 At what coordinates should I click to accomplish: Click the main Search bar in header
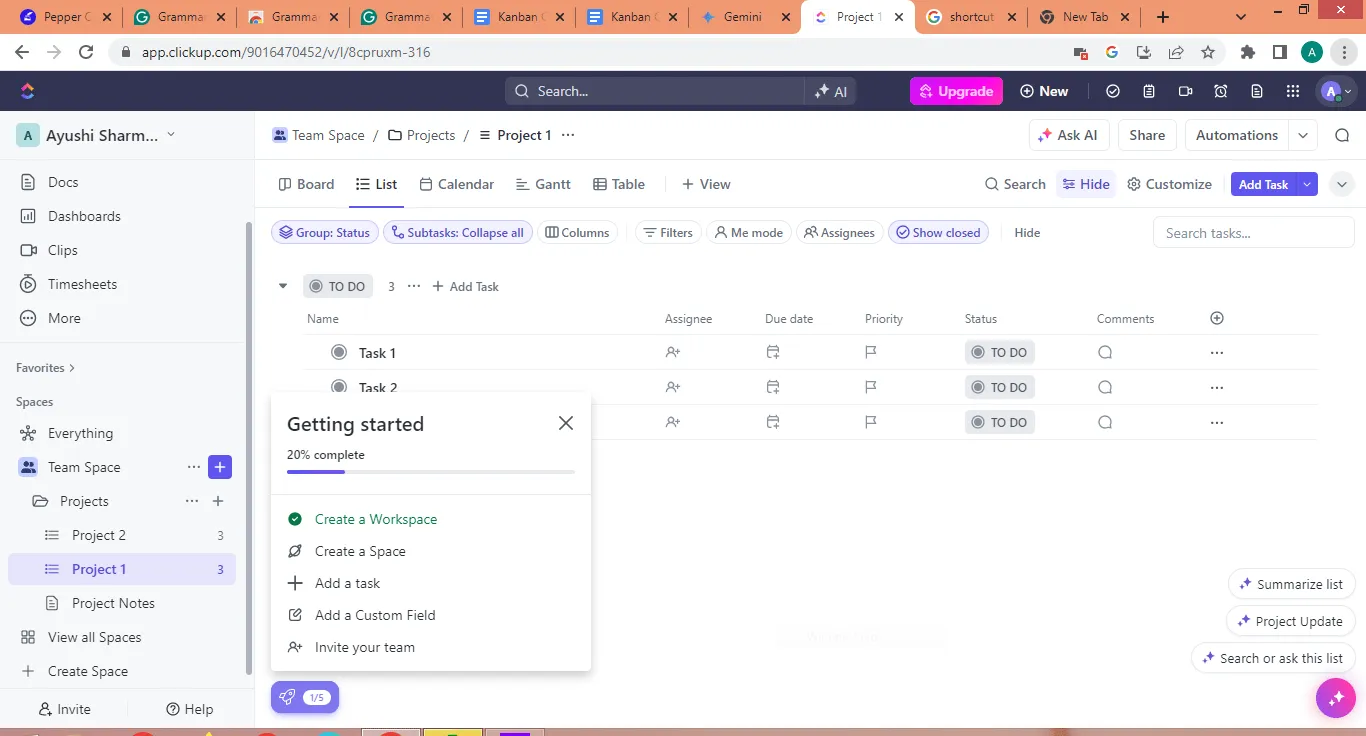[654, 91]
